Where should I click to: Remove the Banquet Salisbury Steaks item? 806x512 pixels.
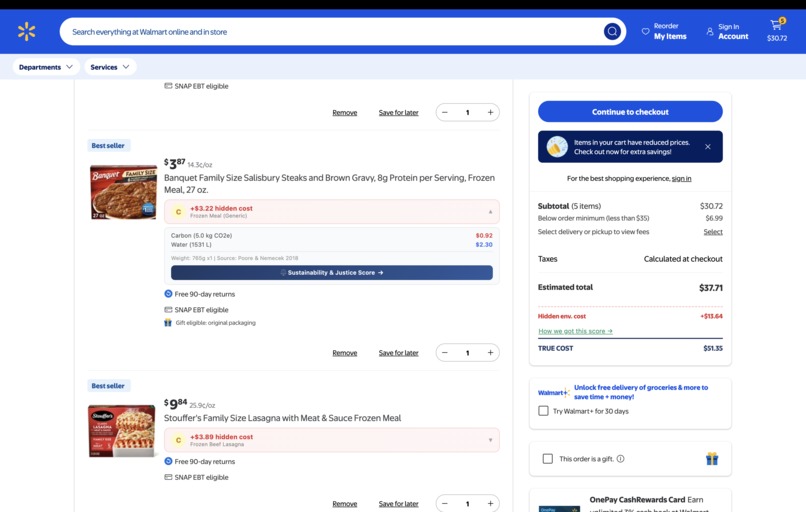click(344, 353)
